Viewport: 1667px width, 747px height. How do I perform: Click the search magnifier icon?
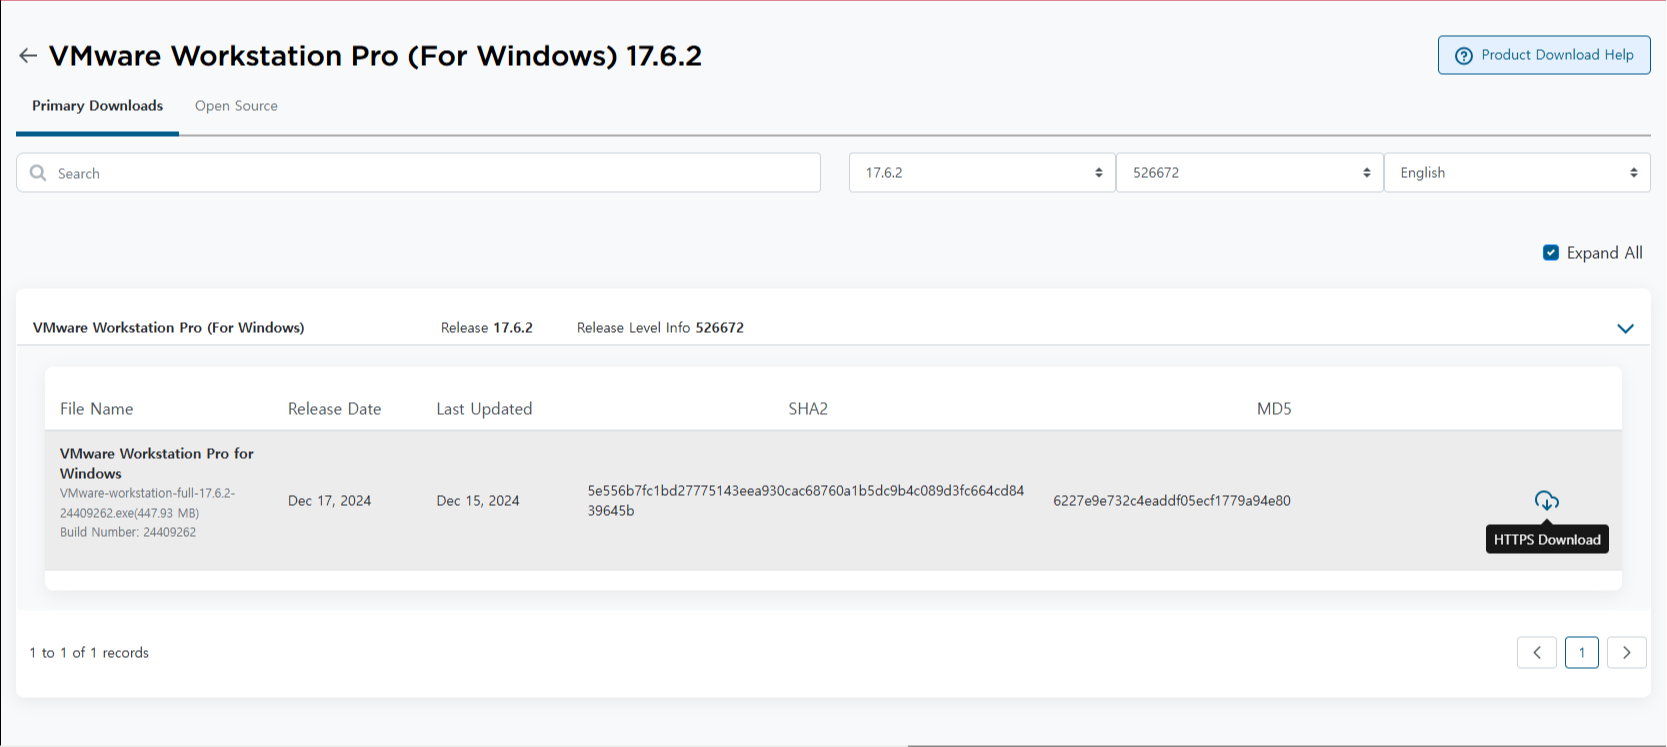coord(38,173)
